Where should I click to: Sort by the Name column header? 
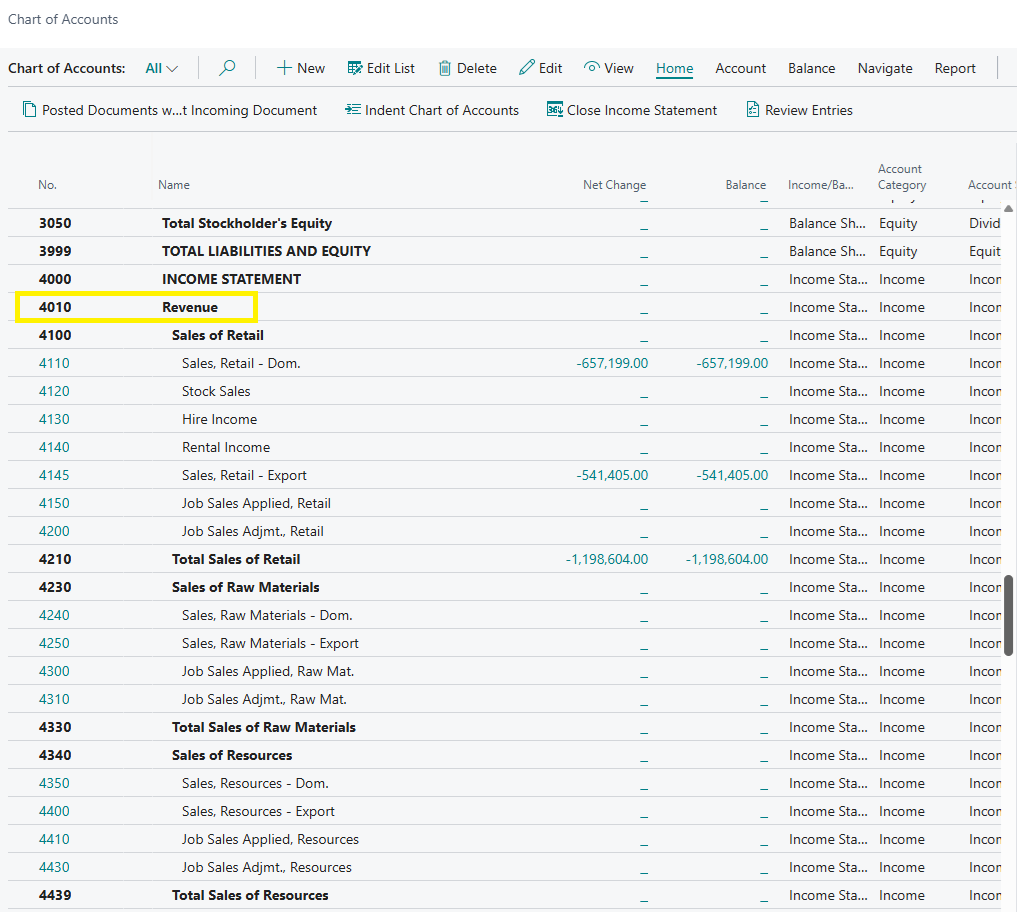[174, 185]
